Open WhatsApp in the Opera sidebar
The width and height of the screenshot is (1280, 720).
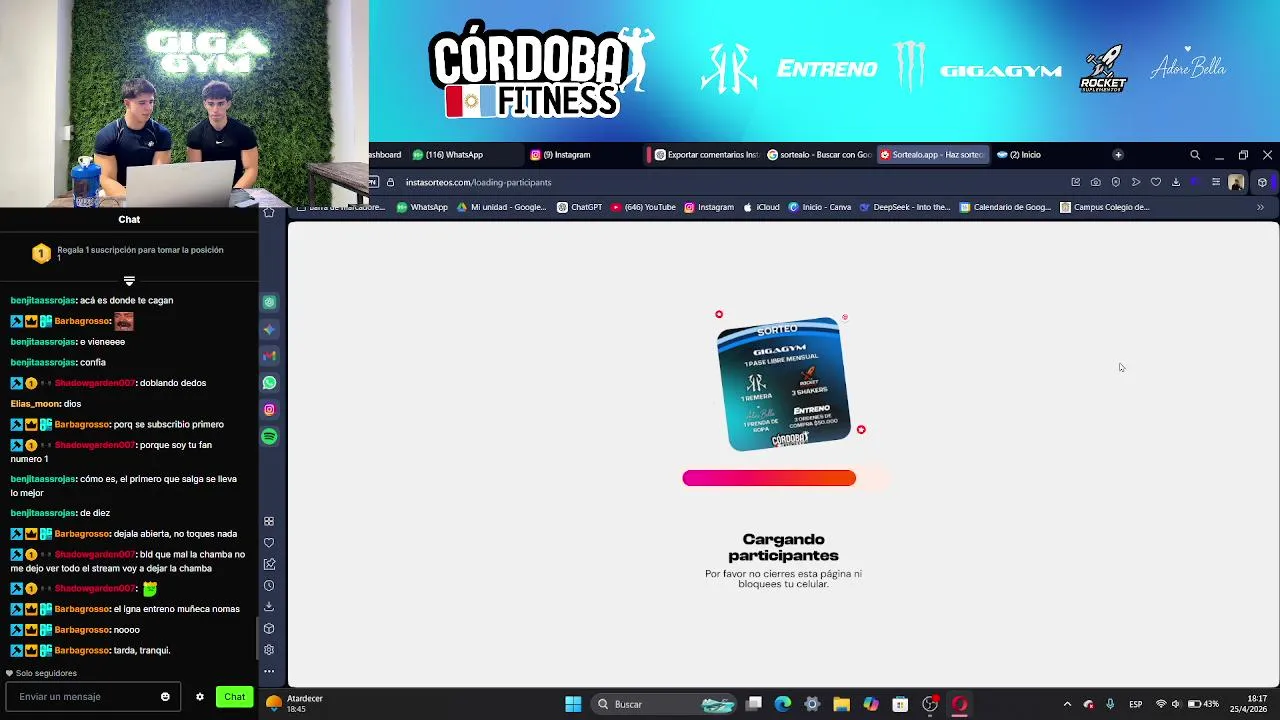pyautogui.click(x=269, y=383)
